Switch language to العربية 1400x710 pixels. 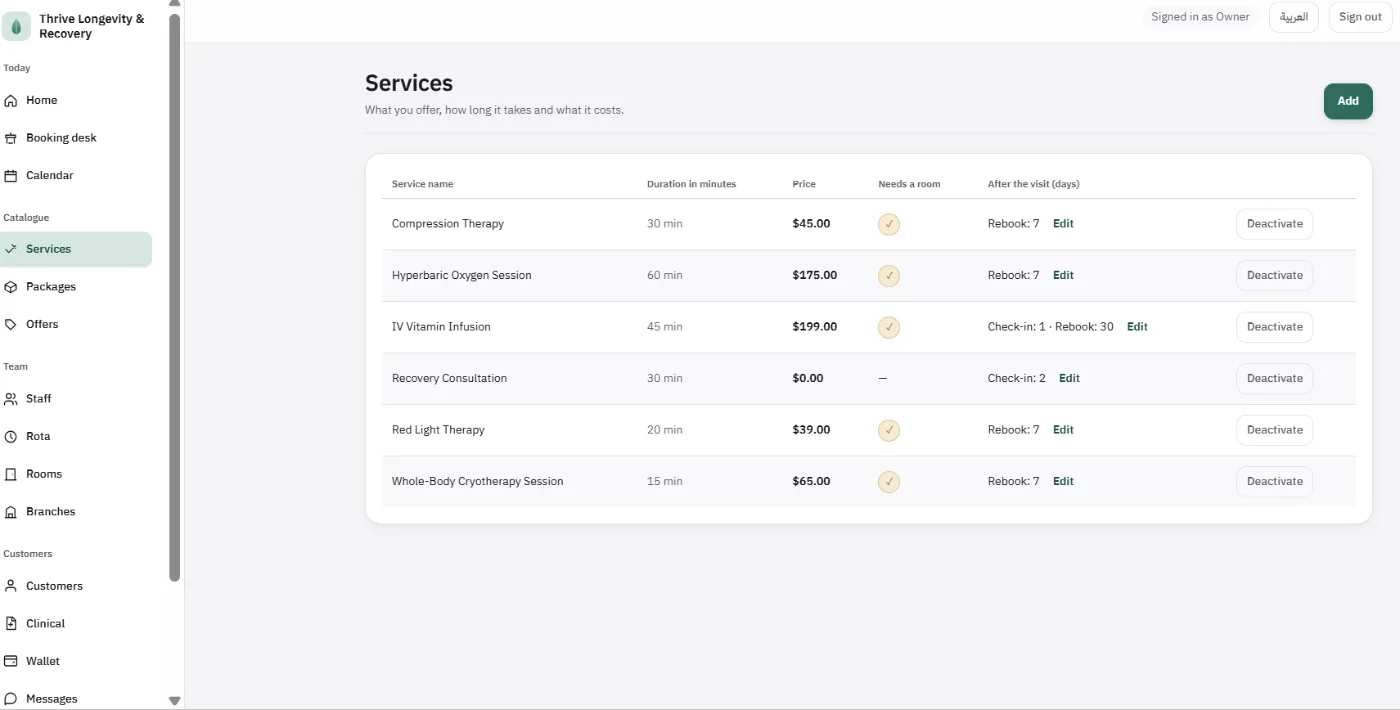click(1294, 17)
